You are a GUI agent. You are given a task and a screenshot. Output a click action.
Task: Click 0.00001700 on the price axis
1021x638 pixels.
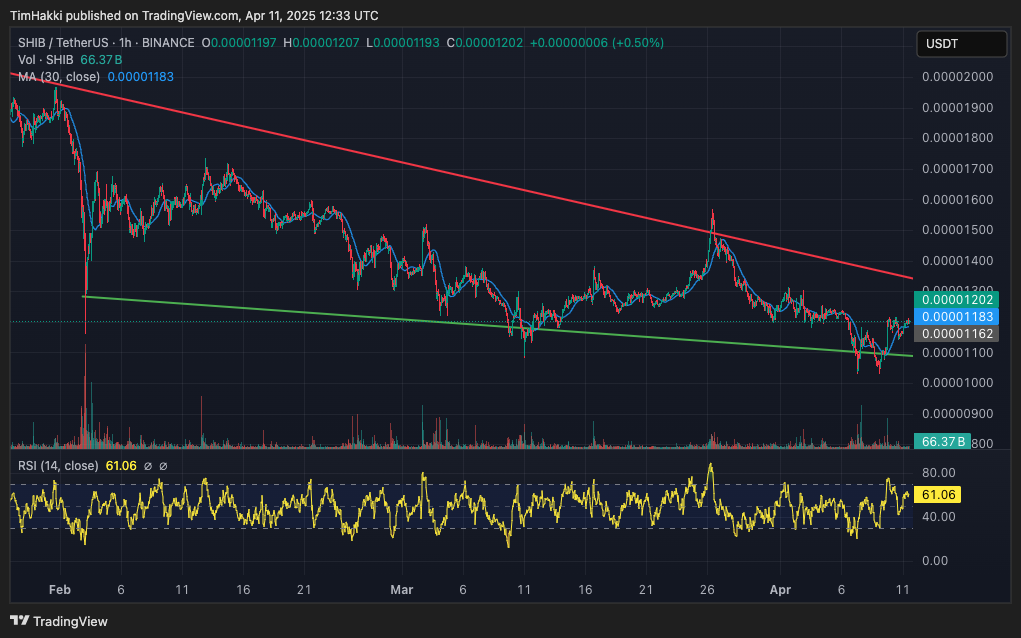958,169
